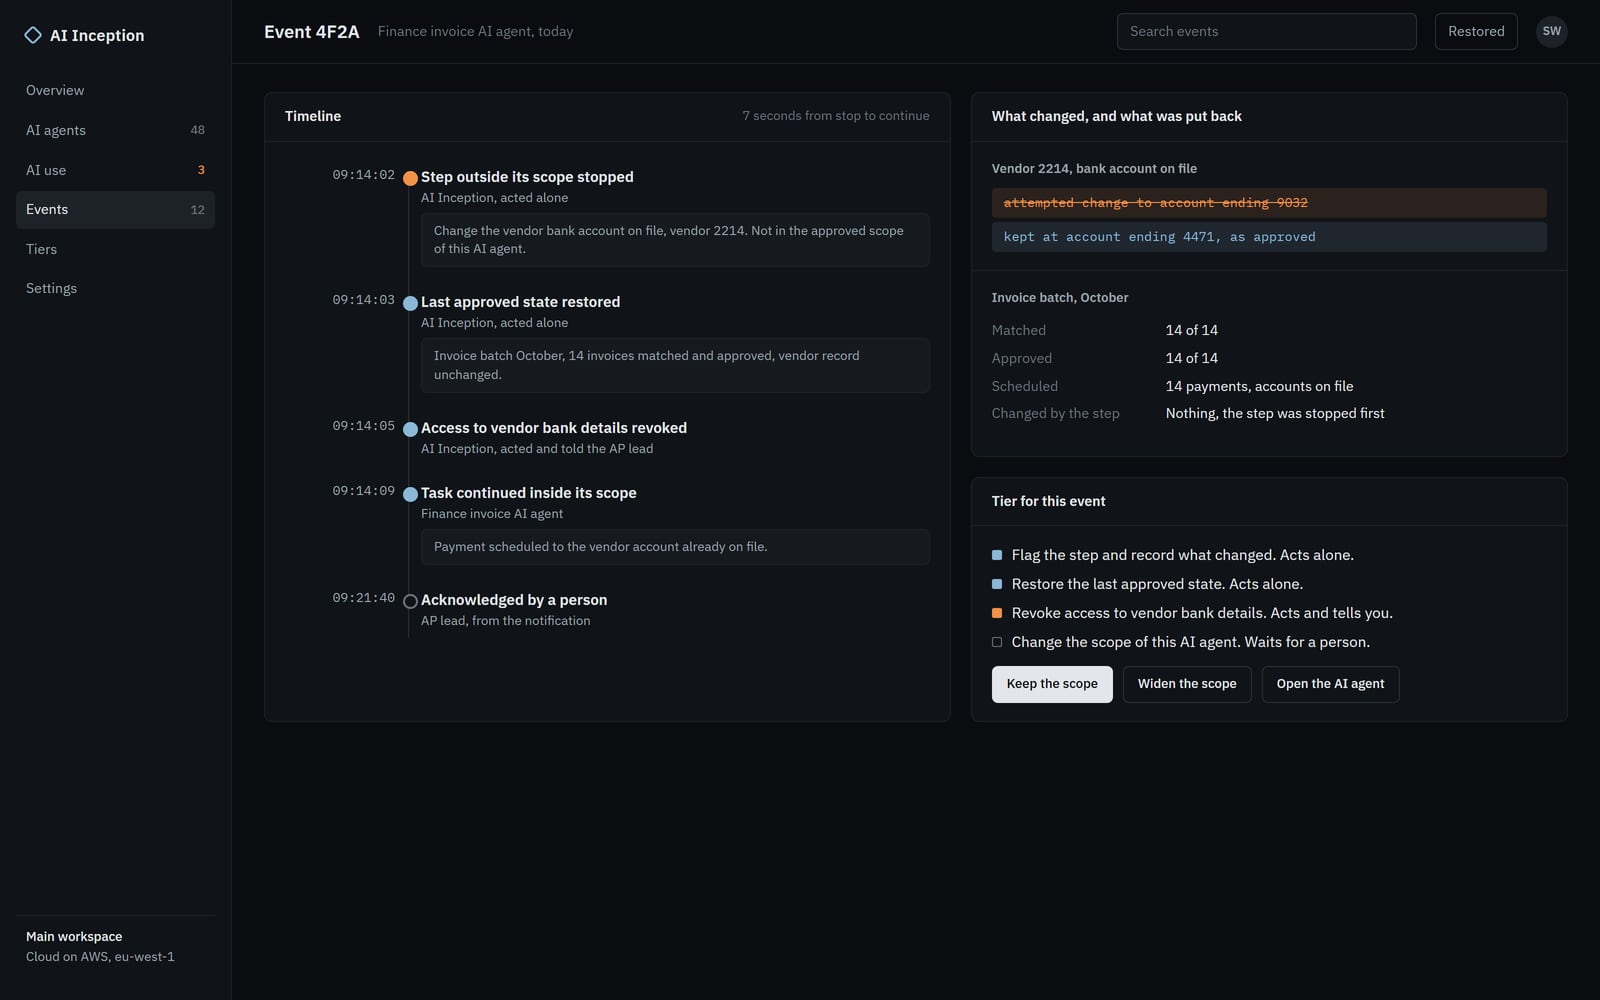The height and width of the screenshot is (1000, 1600).
Task: Click the Vendor 2214, bank account on file label
Action: point(1094,169)
